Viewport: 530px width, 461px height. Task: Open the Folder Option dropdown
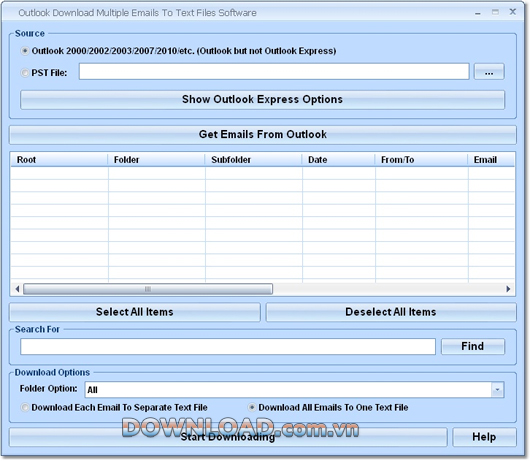(497, 390)
